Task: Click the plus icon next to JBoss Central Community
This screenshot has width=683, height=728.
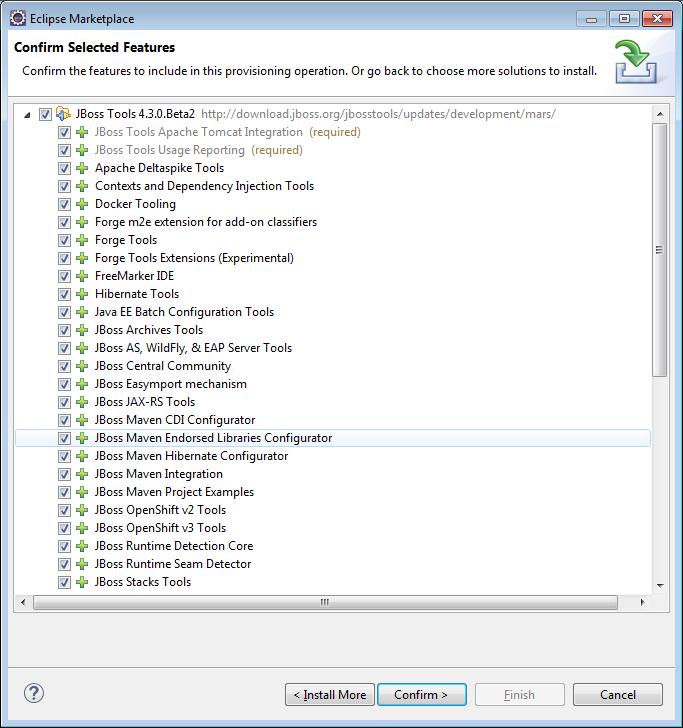Action: pos(82,366)
